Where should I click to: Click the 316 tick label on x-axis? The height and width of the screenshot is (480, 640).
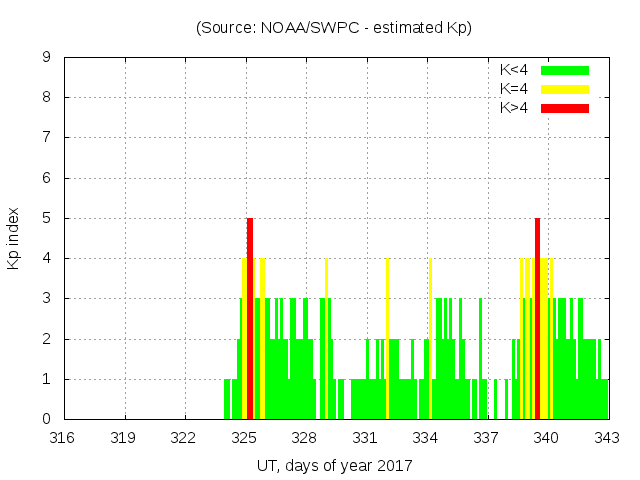tap(63, 437)
